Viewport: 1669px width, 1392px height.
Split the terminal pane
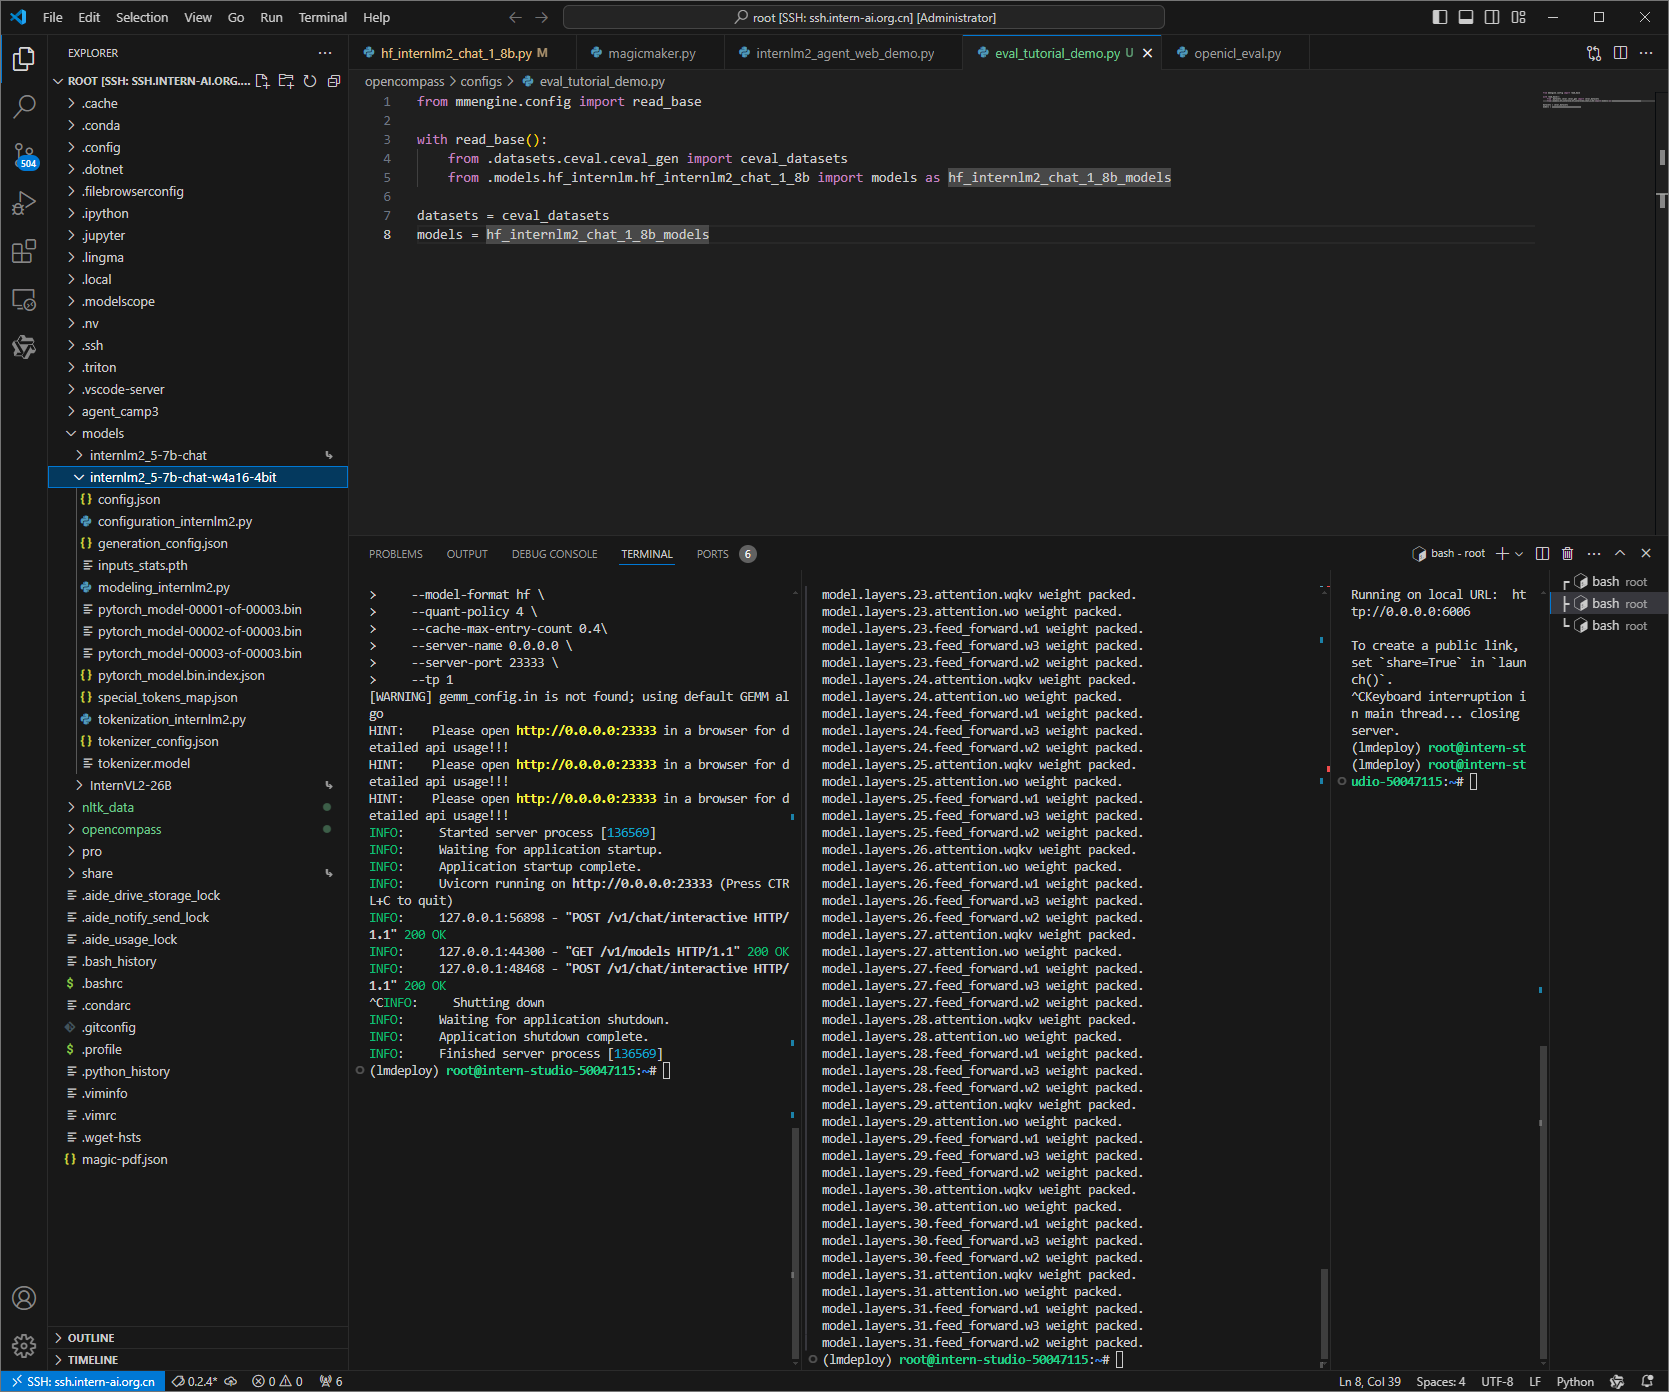pos(1542,553)
